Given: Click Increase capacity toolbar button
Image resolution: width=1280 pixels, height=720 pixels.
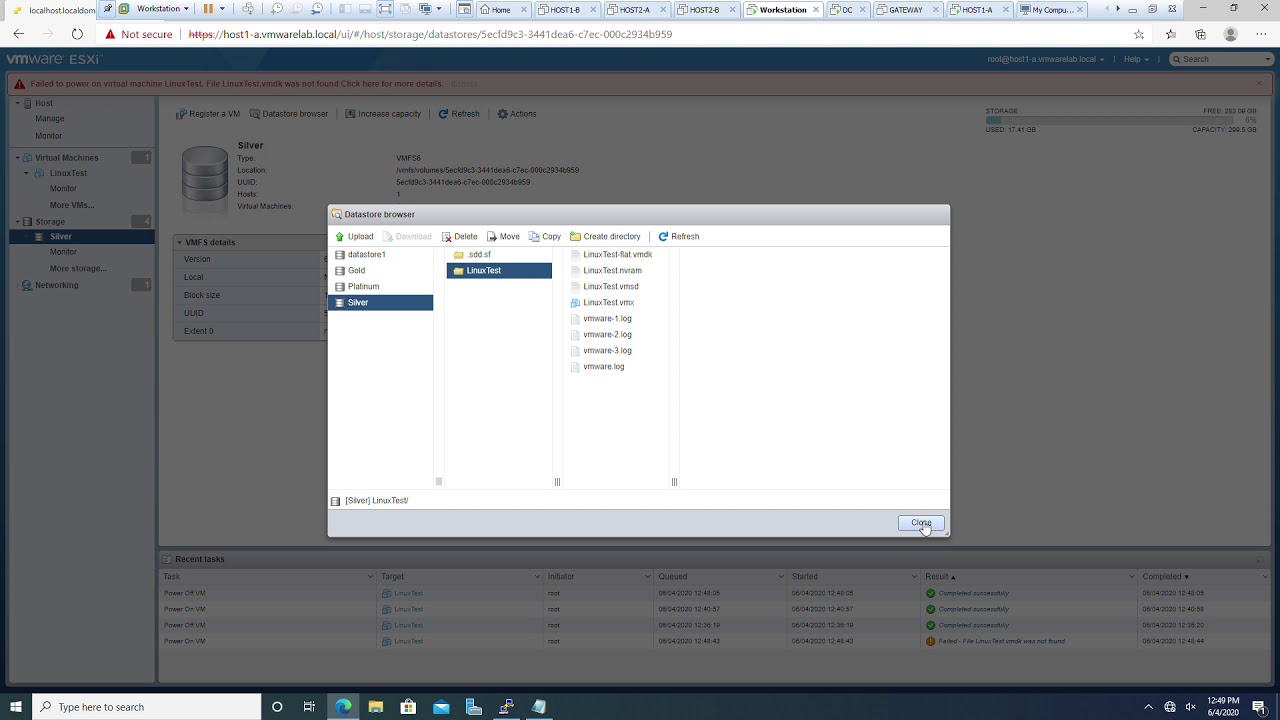Looking at the screenshot, I should click(x=383, y=114).
